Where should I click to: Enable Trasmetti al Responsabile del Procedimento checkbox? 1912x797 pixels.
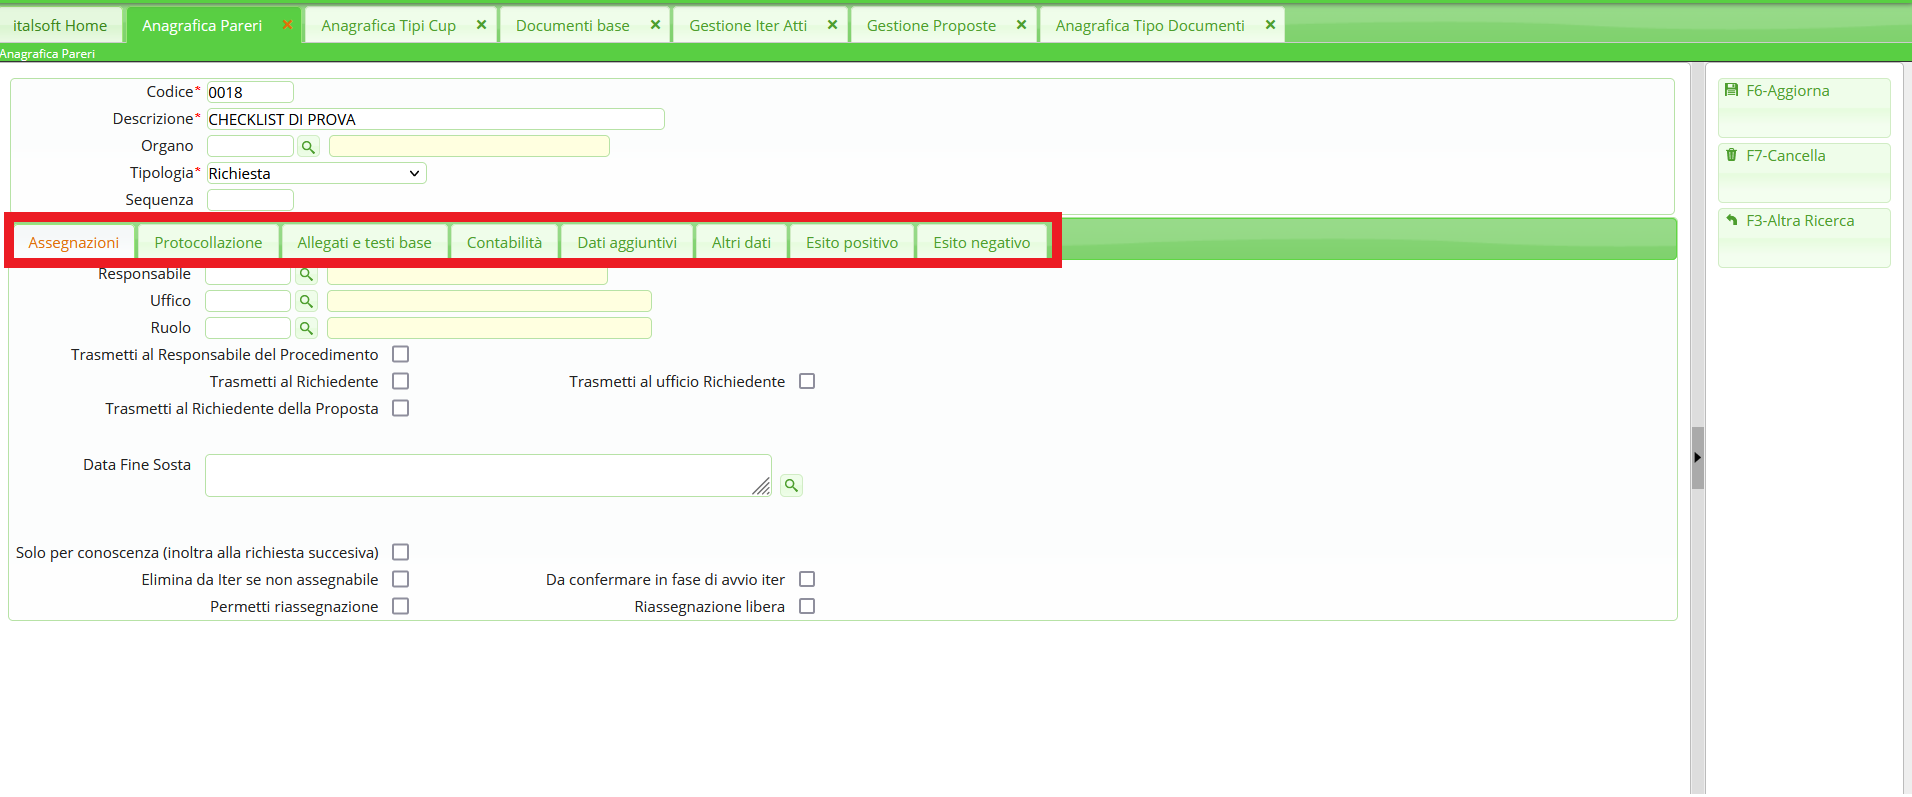(401, 354)
